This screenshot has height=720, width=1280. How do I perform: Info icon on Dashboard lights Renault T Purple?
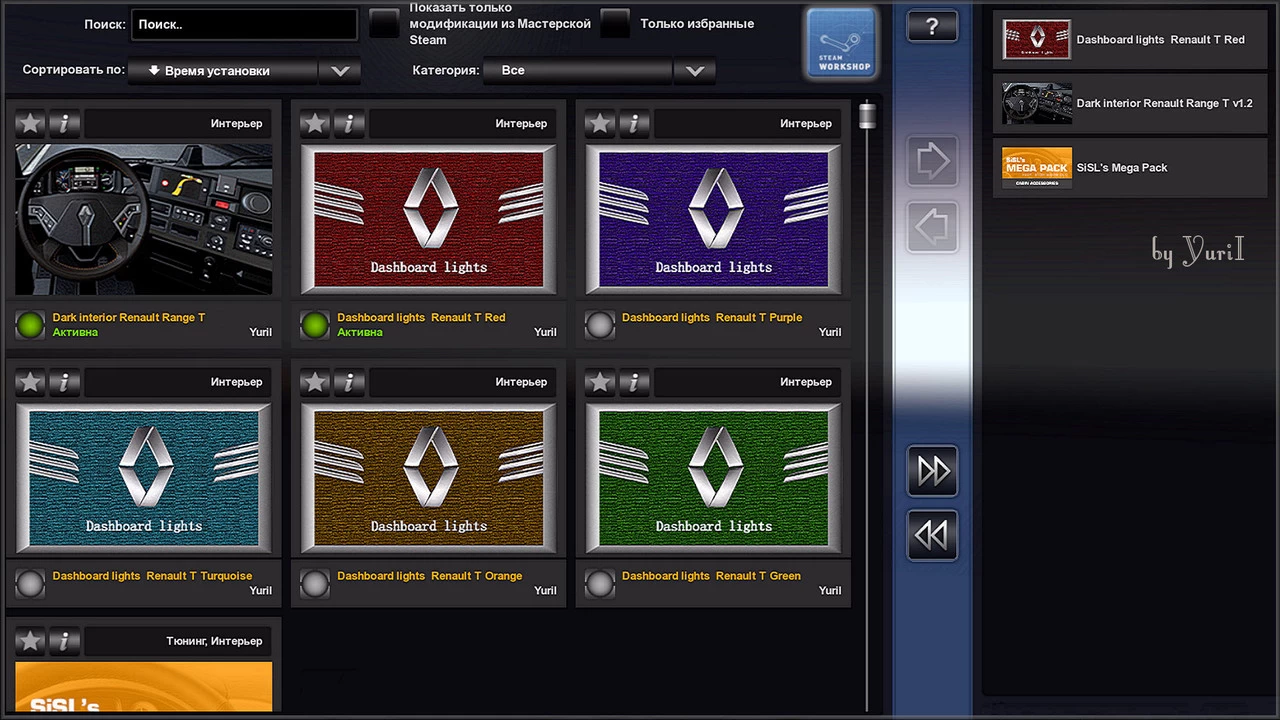click(x=633, y=123)
